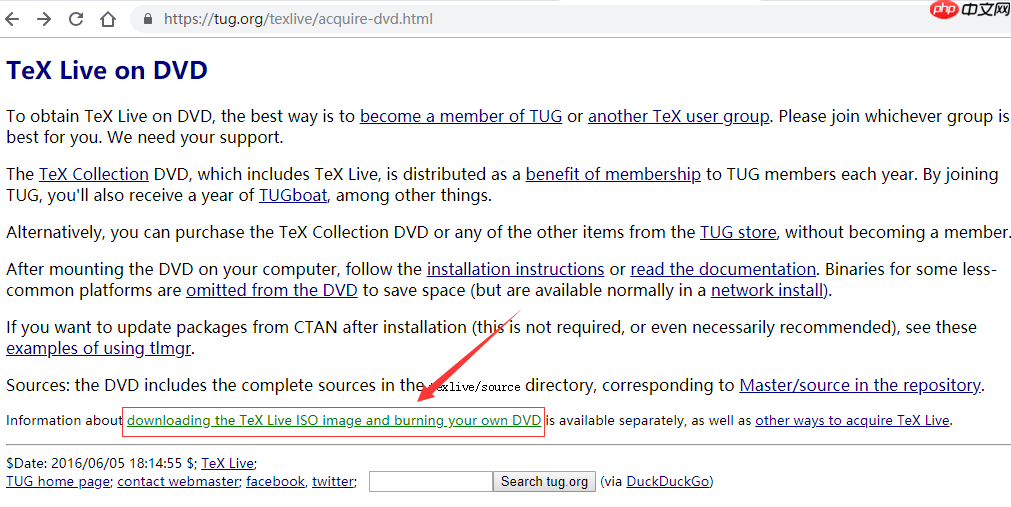Viewport: 1011px width, 507px height.
Task: Follow the 'TeX Collection' link
Action: [x=93, y=174]
